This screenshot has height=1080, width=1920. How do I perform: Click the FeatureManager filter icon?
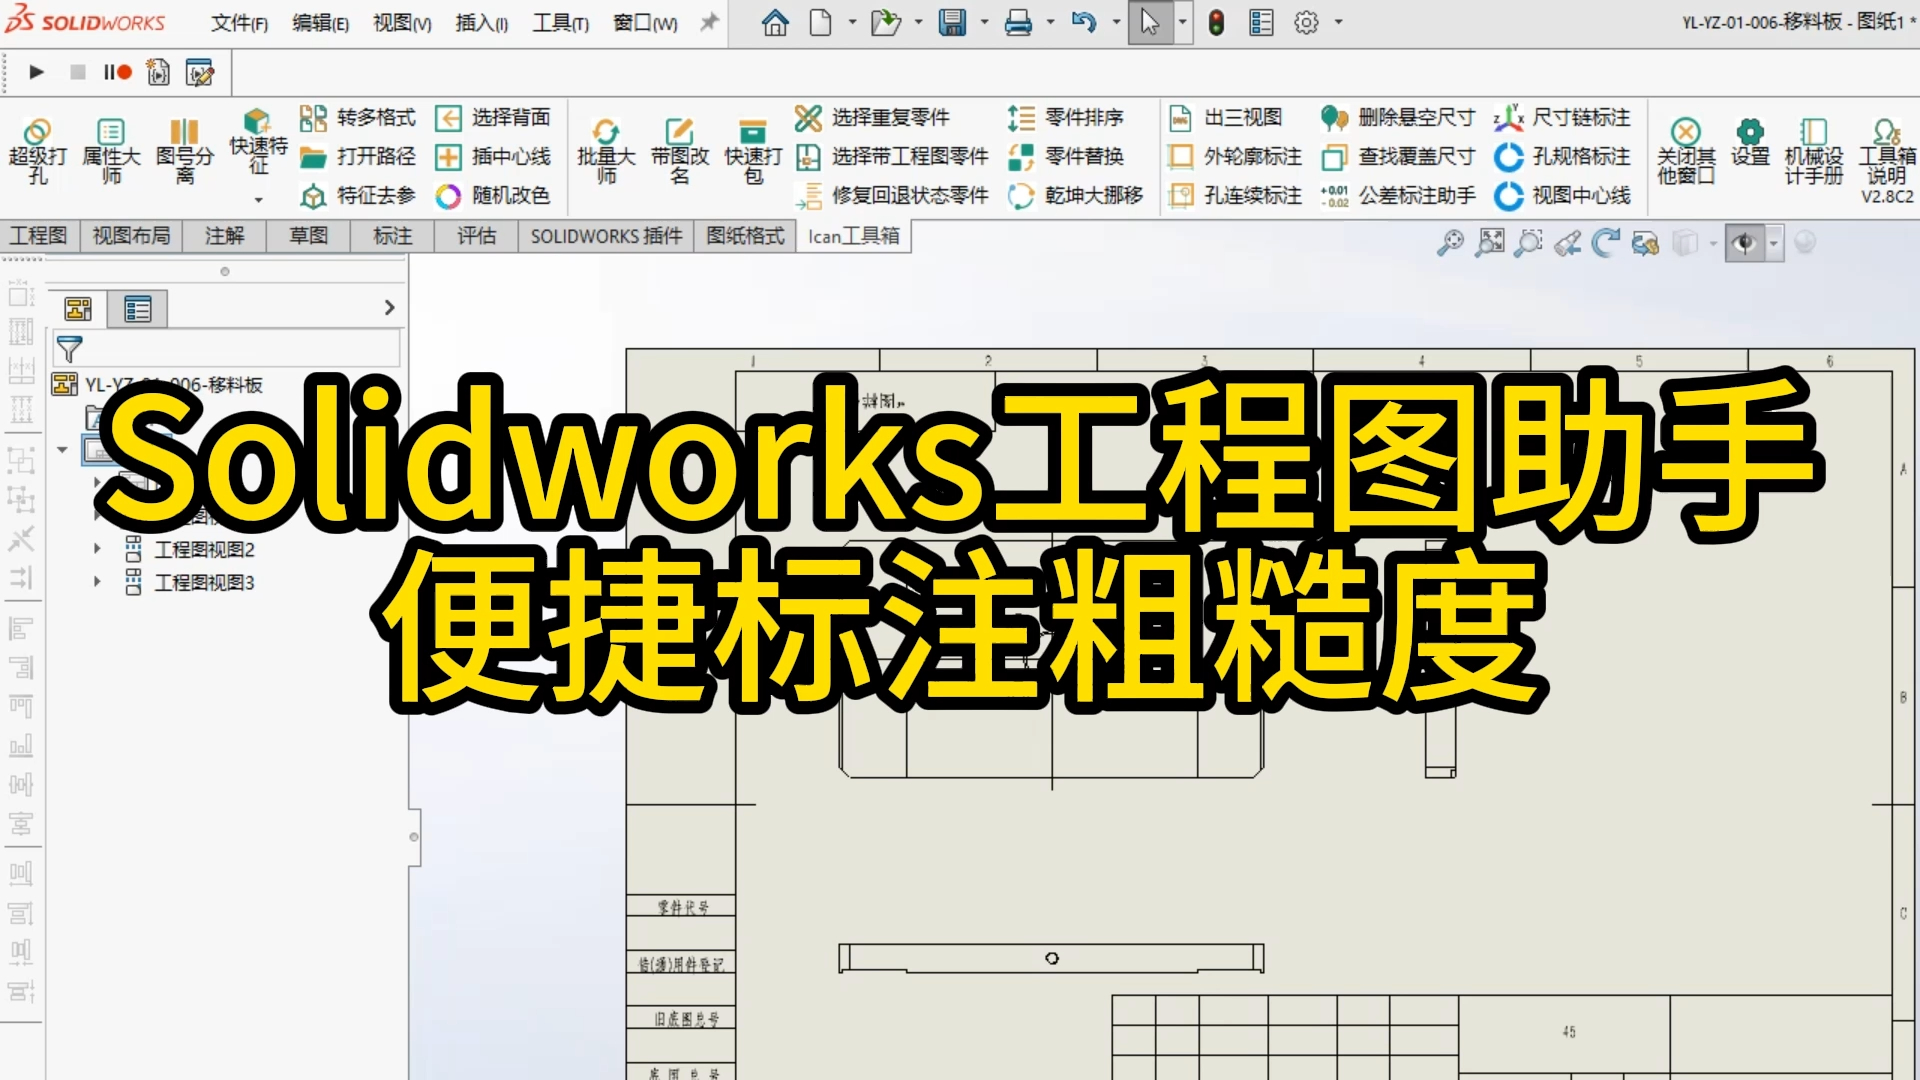[x=70, y=348]
